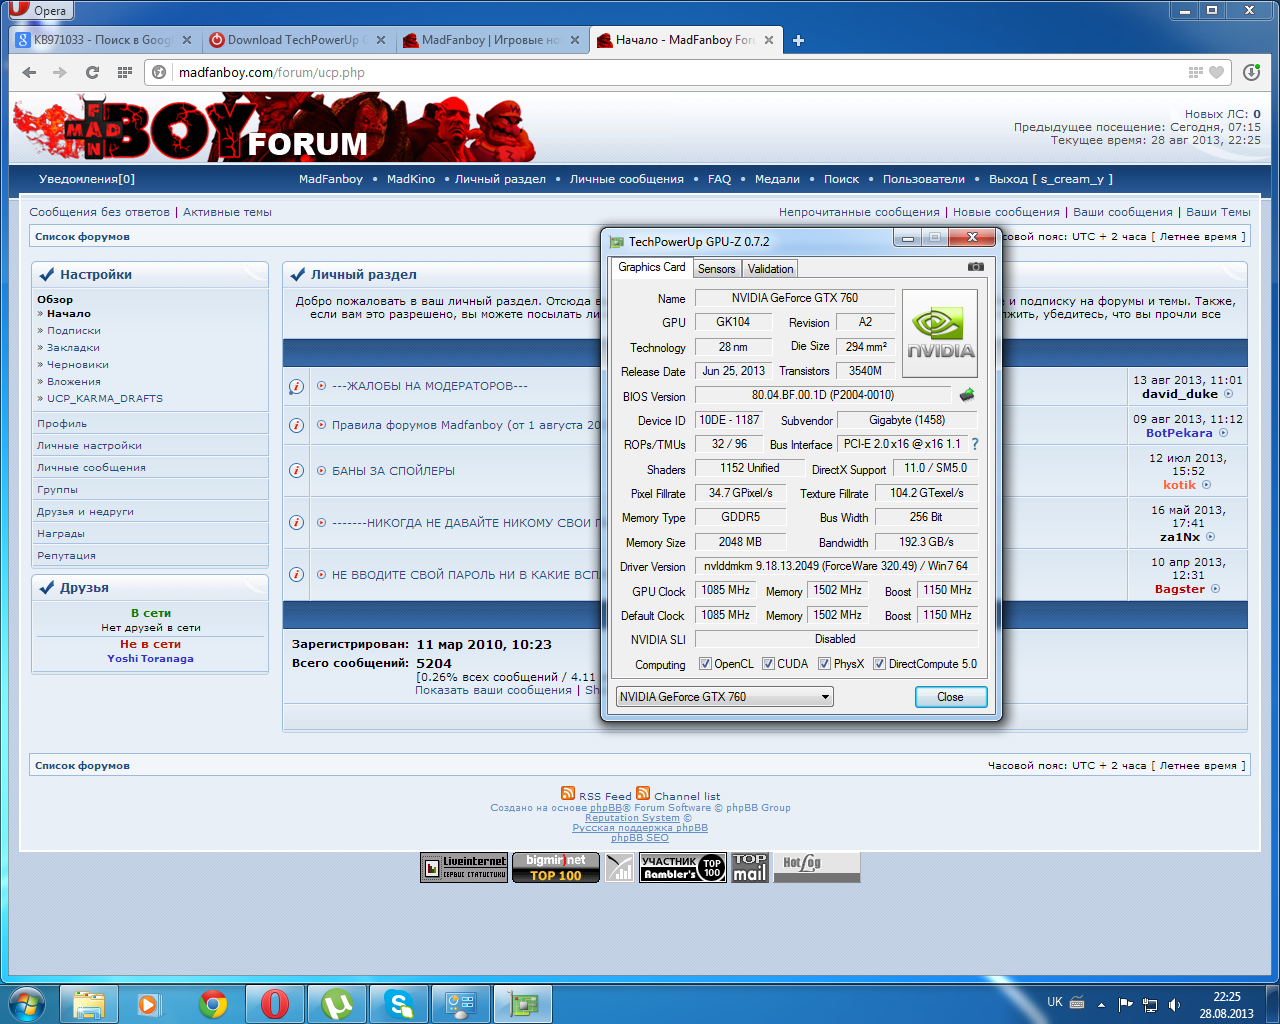Toggle the CUDA checkbox
The width and height of the screenshot is (1280, 1024).
[768, 664]
